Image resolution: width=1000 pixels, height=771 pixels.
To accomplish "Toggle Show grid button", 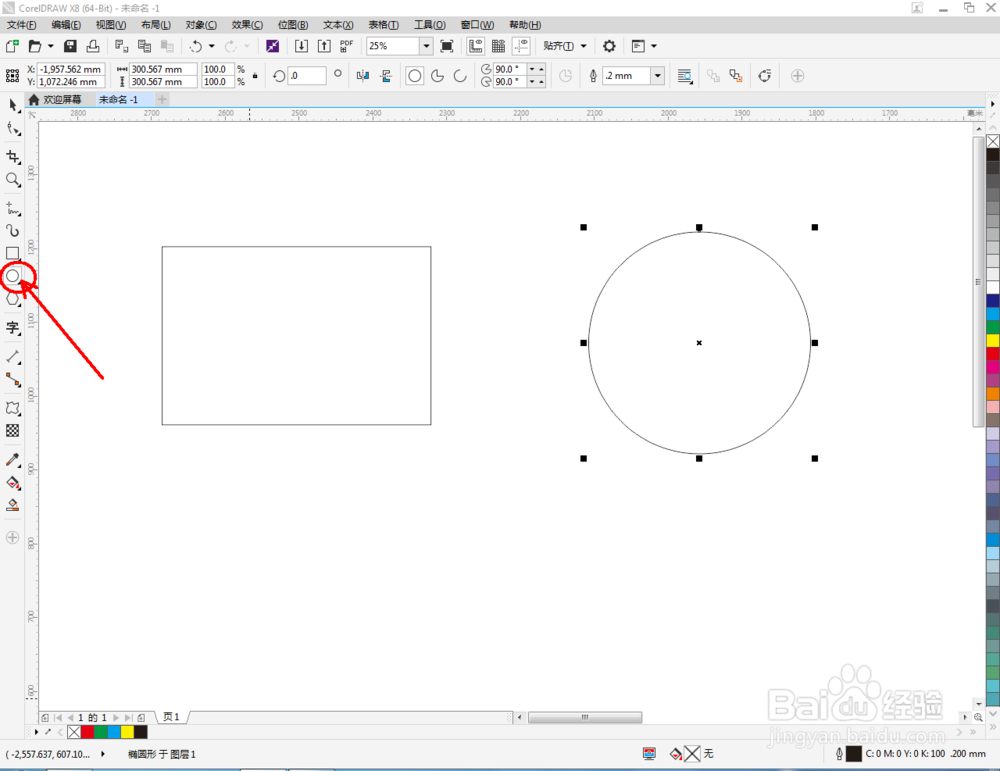I will pyautogui.click(x=498, y=46).
